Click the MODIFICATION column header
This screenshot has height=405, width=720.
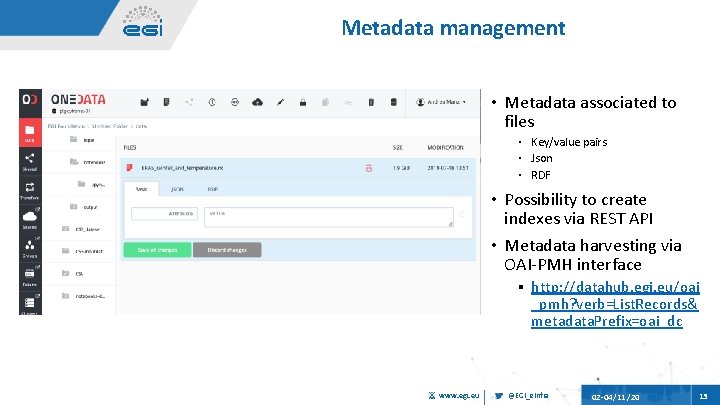(445, 147)
